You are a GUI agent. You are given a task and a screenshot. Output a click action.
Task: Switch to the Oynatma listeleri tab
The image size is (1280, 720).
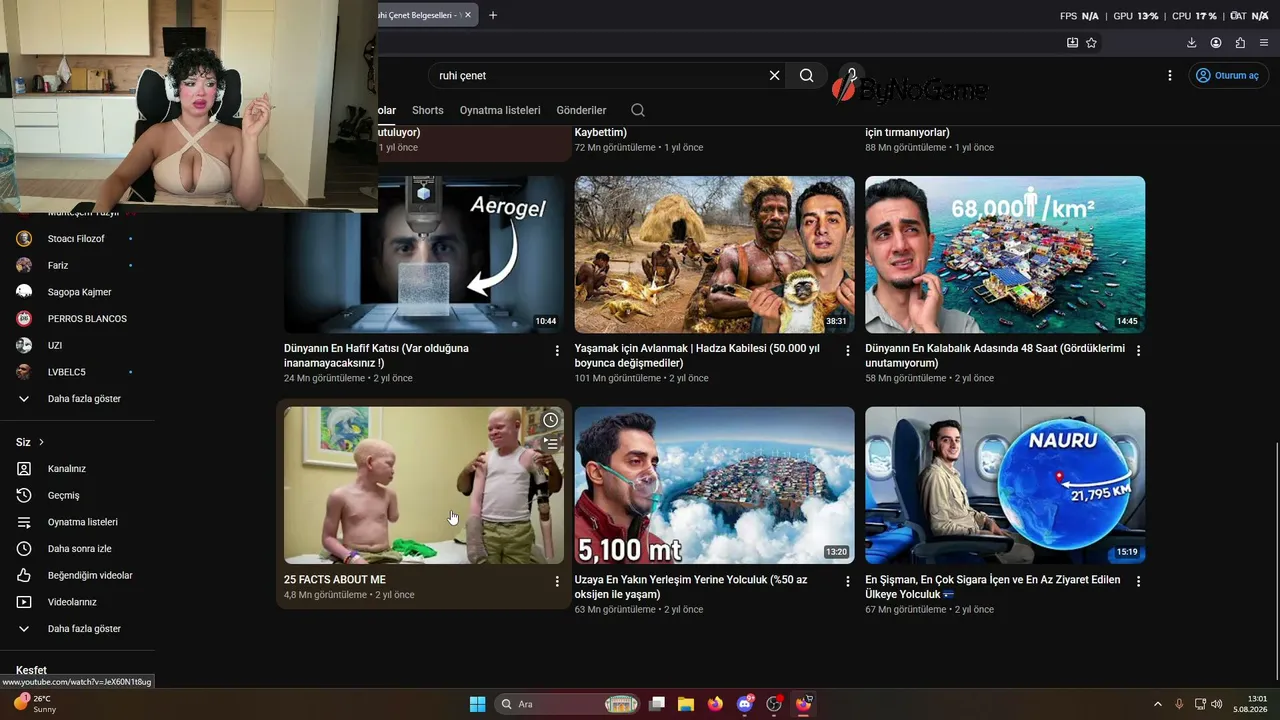tap(500, 110)
